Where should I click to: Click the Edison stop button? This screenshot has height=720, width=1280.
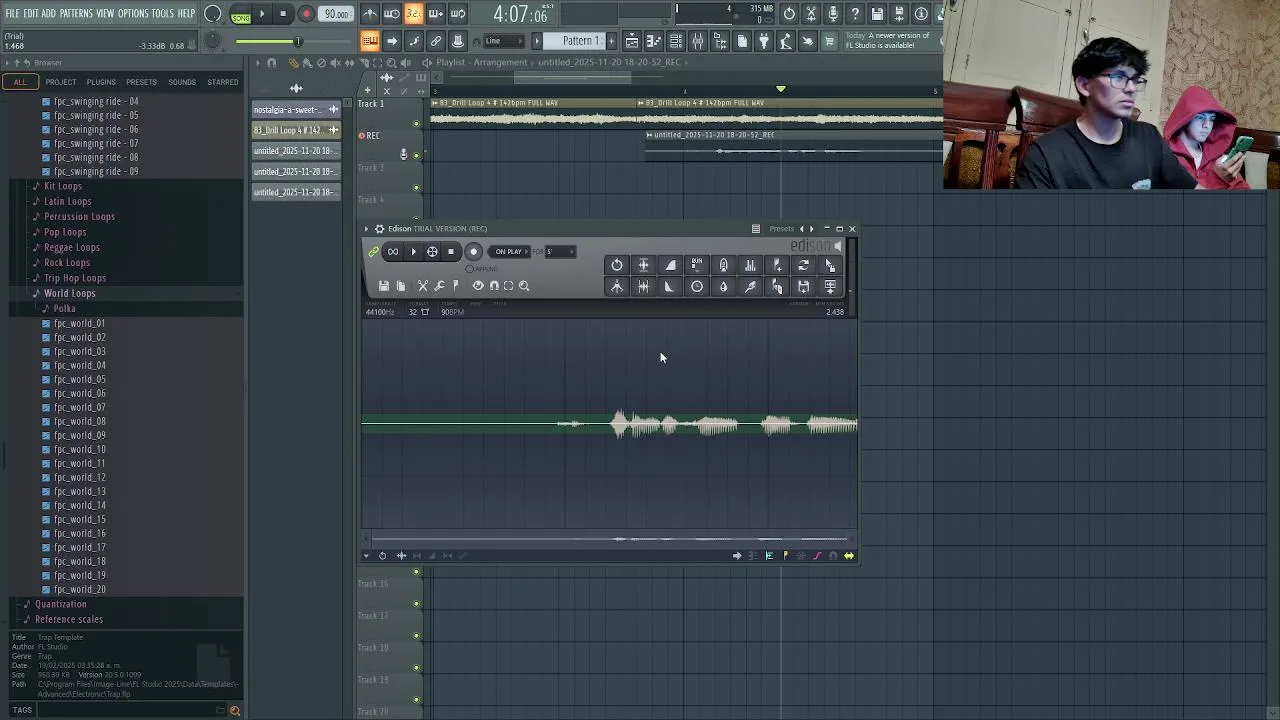coord(451,252)
